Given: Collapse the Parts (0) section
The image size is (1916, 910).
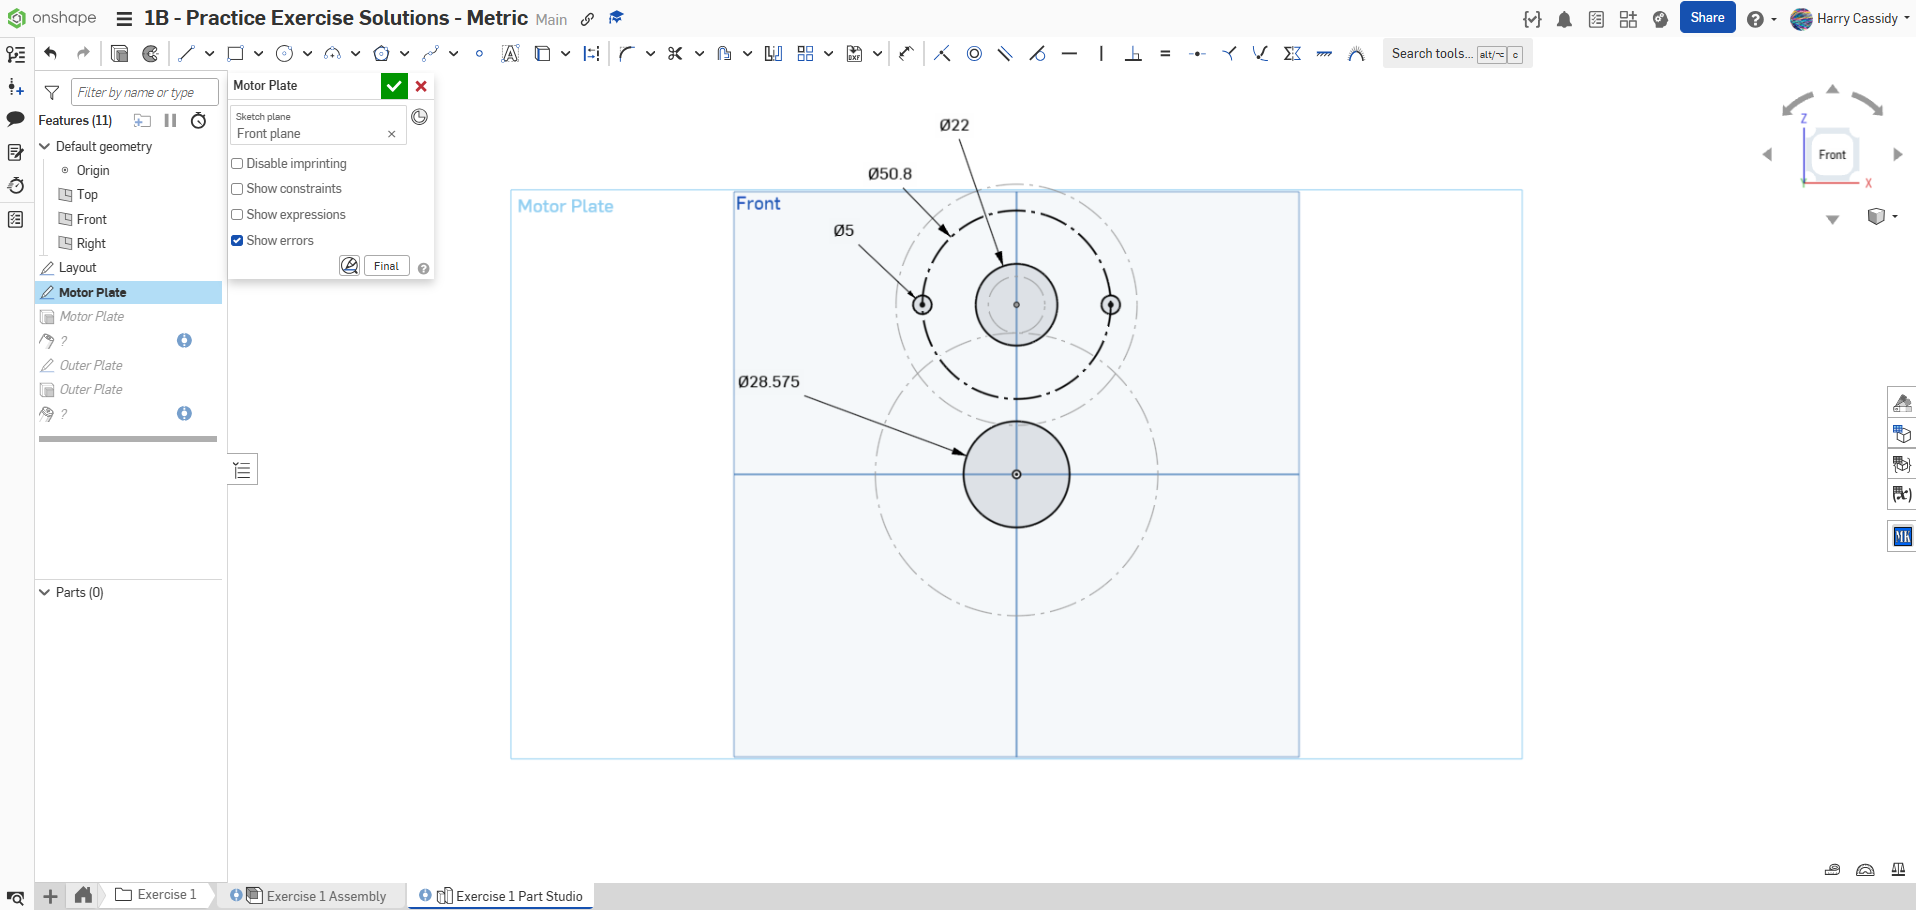Looking at the screenshot, I should [x=45, y=593].
